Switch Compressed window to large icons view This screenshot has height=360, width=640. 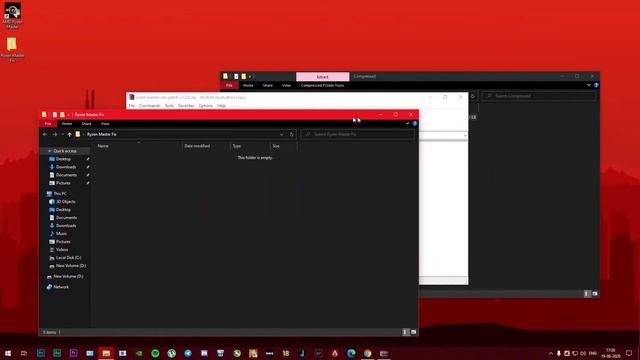[595, 294]
